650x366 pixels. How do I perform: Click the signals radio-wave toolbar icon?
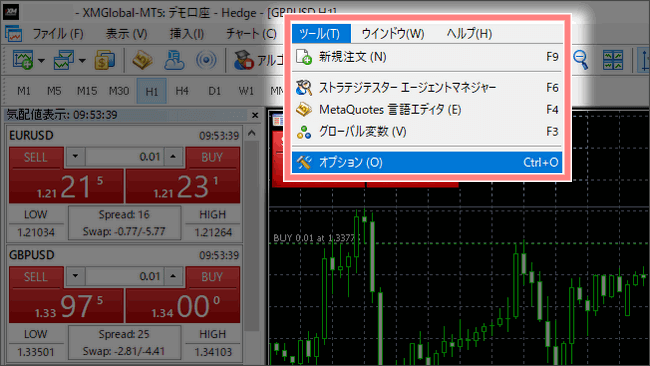click(x=206, y=60)
